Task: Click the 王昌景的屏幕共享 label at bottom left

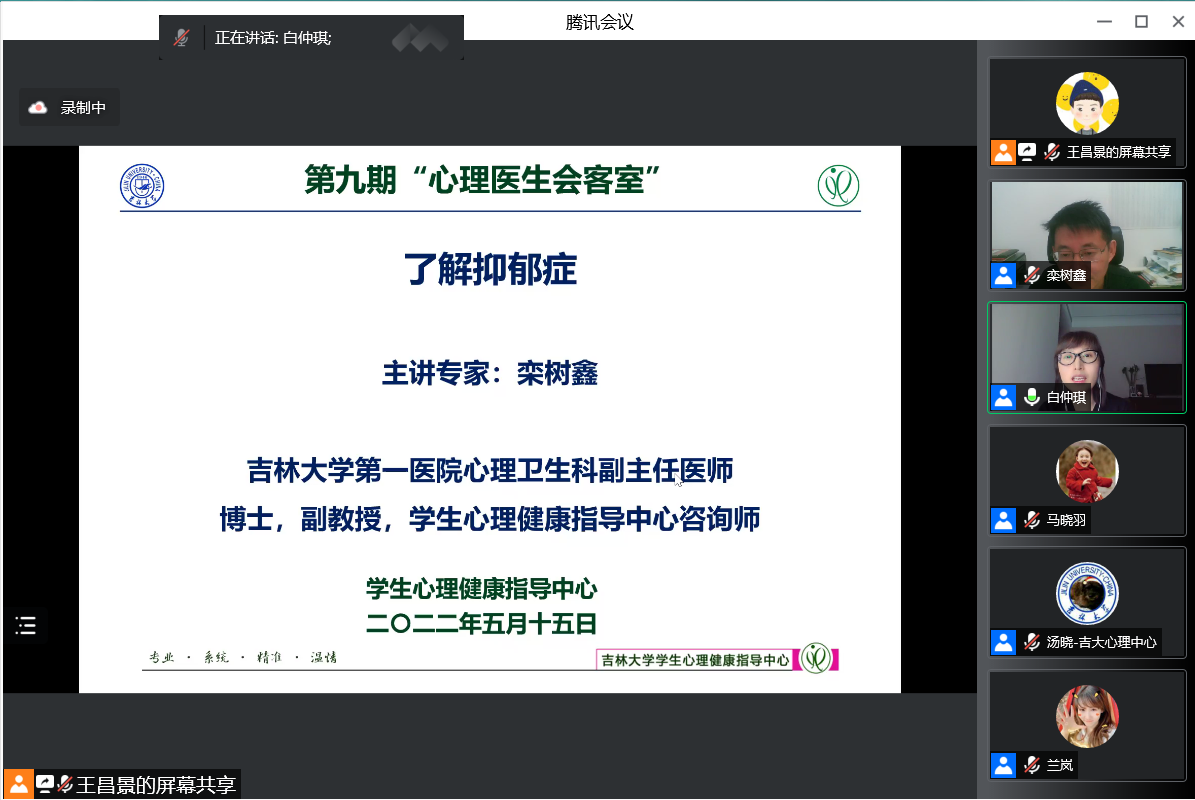Action: [x=156, y=785]
